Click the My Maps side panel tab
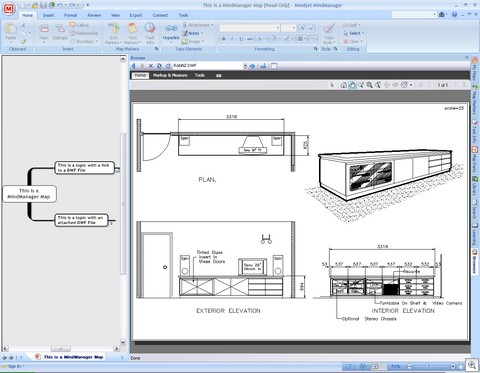This screenshot has height=373, width=480. 475,69
